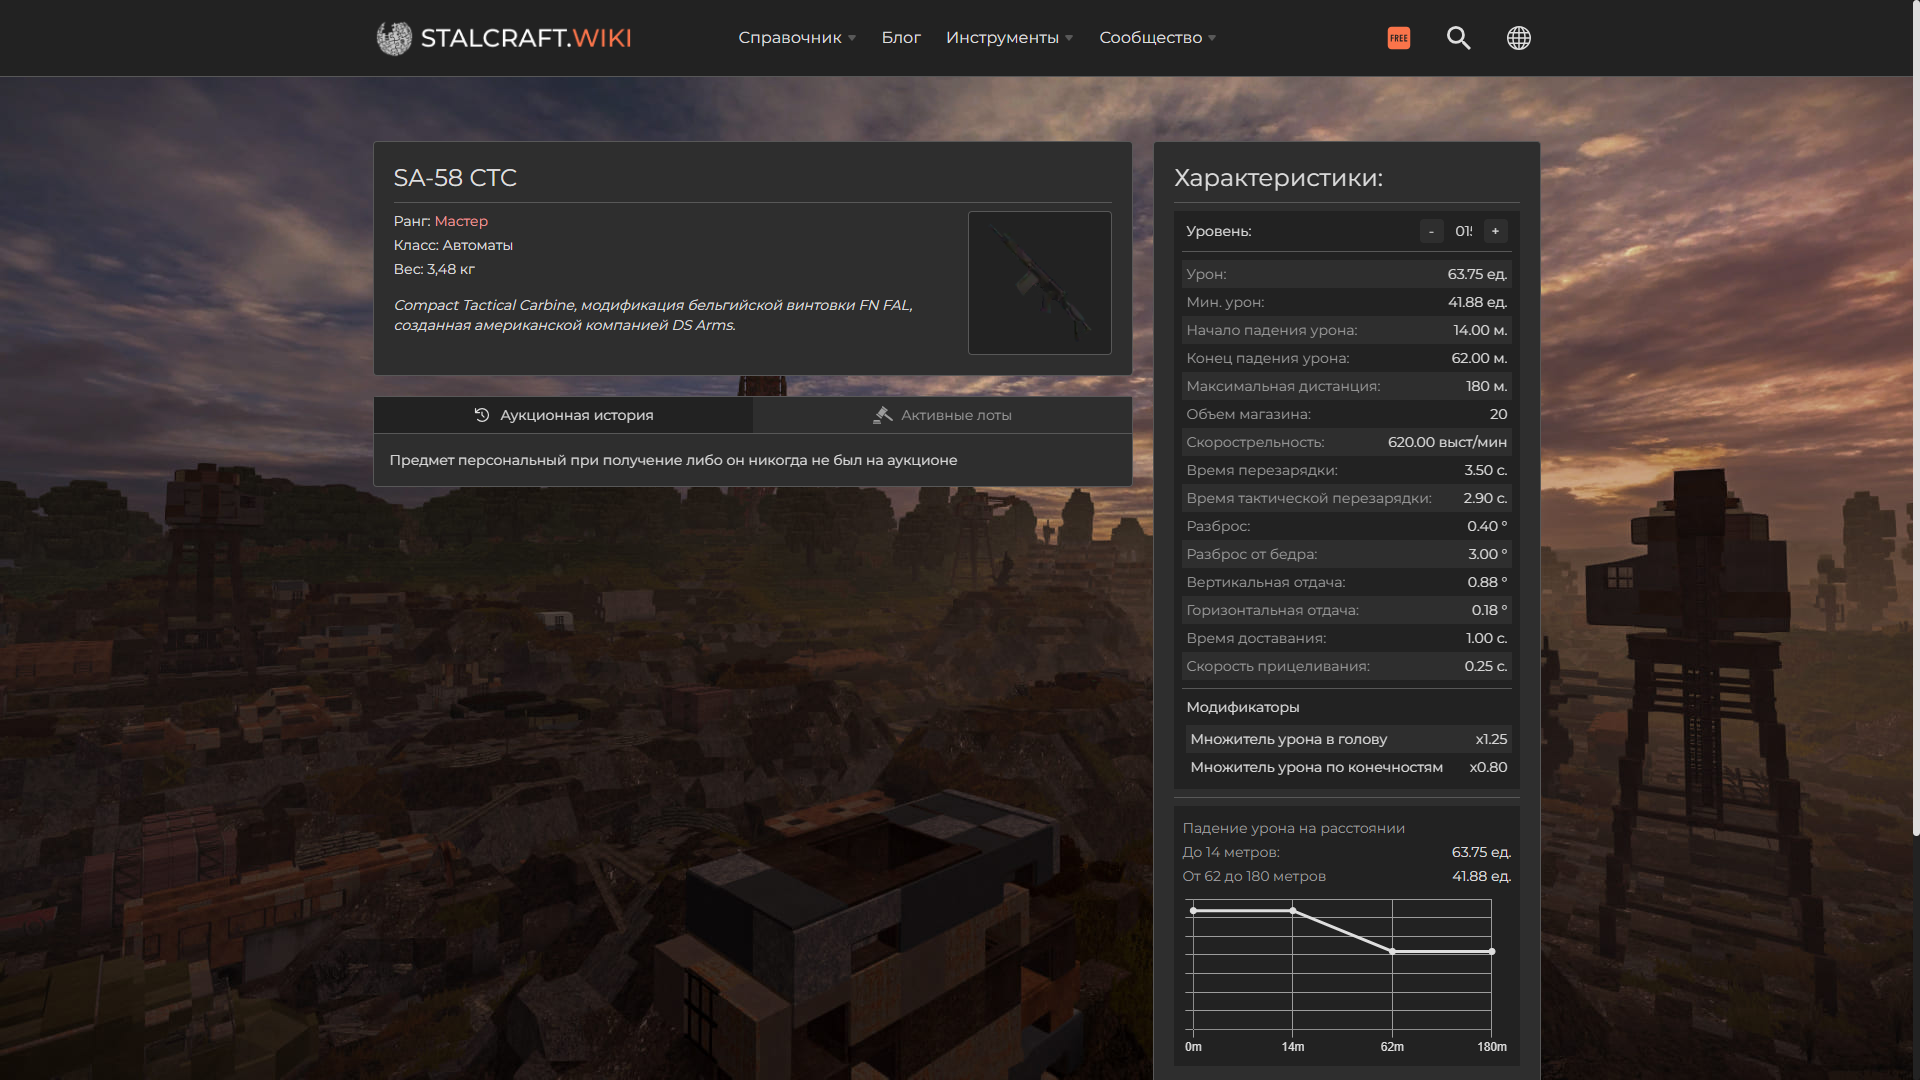Select the Время тактической перезарядки row

(x=1347, y=498)
